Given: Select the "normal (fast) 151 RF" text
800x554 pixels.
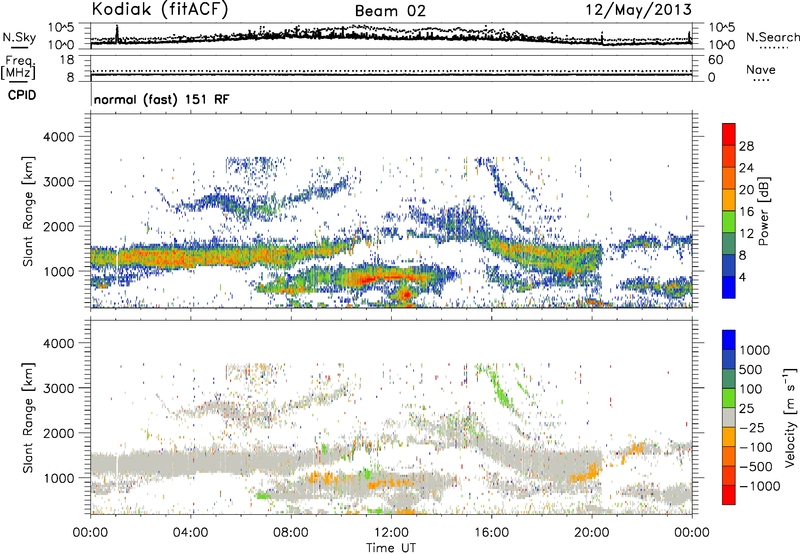Looking at the screenshot, I should [162, 99].
